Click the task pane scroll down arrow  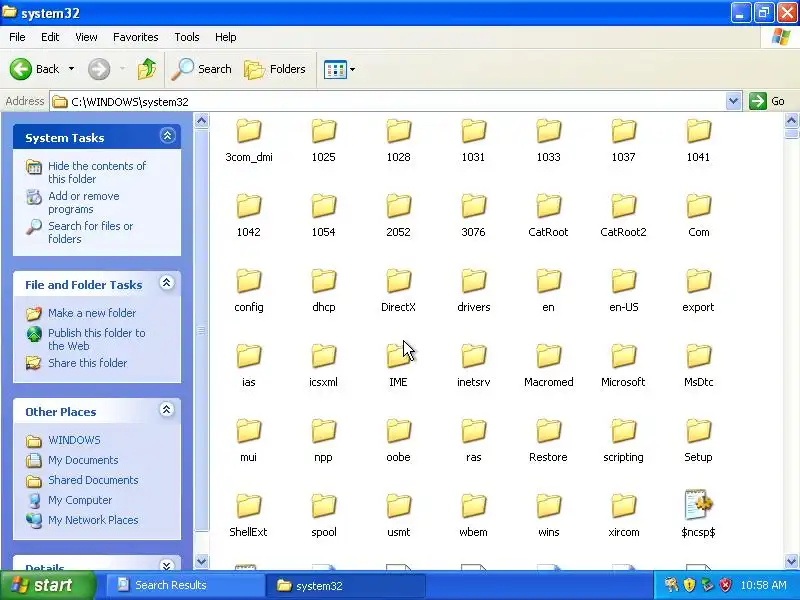pyautogui.click(x=202, y=562)
